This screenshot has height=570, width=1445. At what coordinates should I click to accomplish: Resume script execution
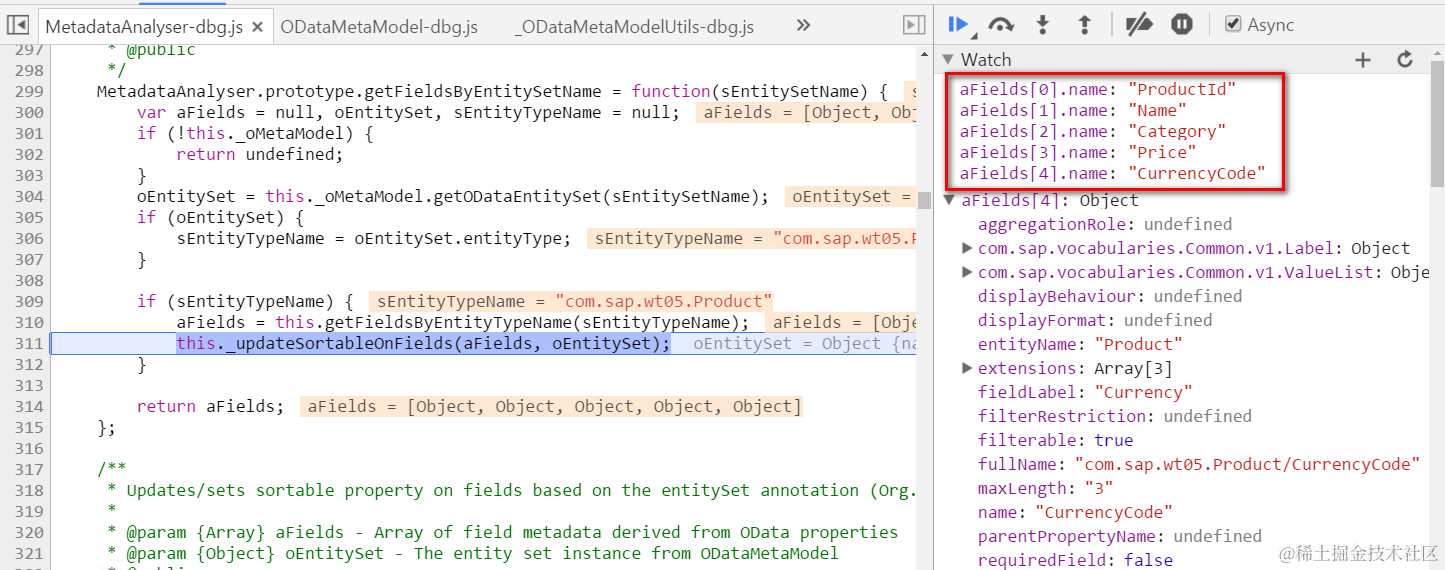(x=958, y=24)
